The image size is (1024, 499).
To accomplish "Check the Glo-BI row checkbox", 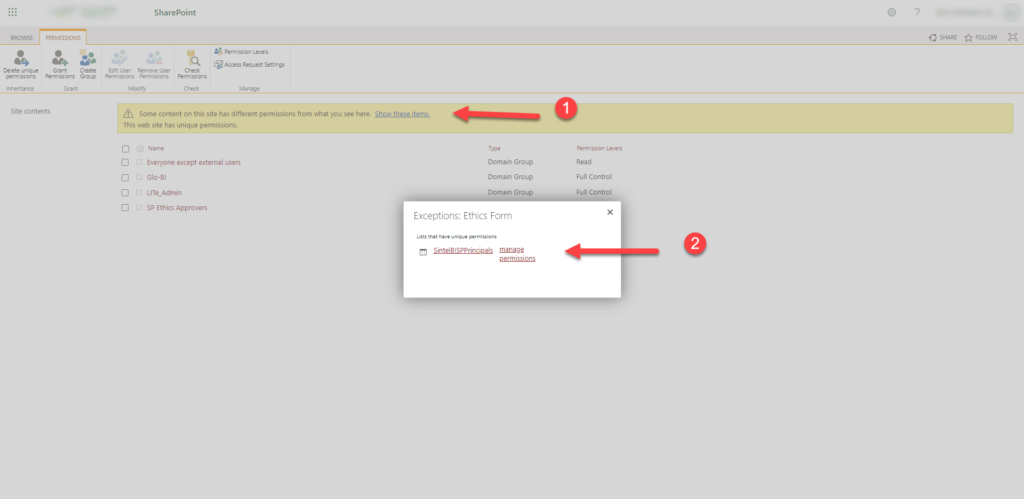I will (125, 178).
